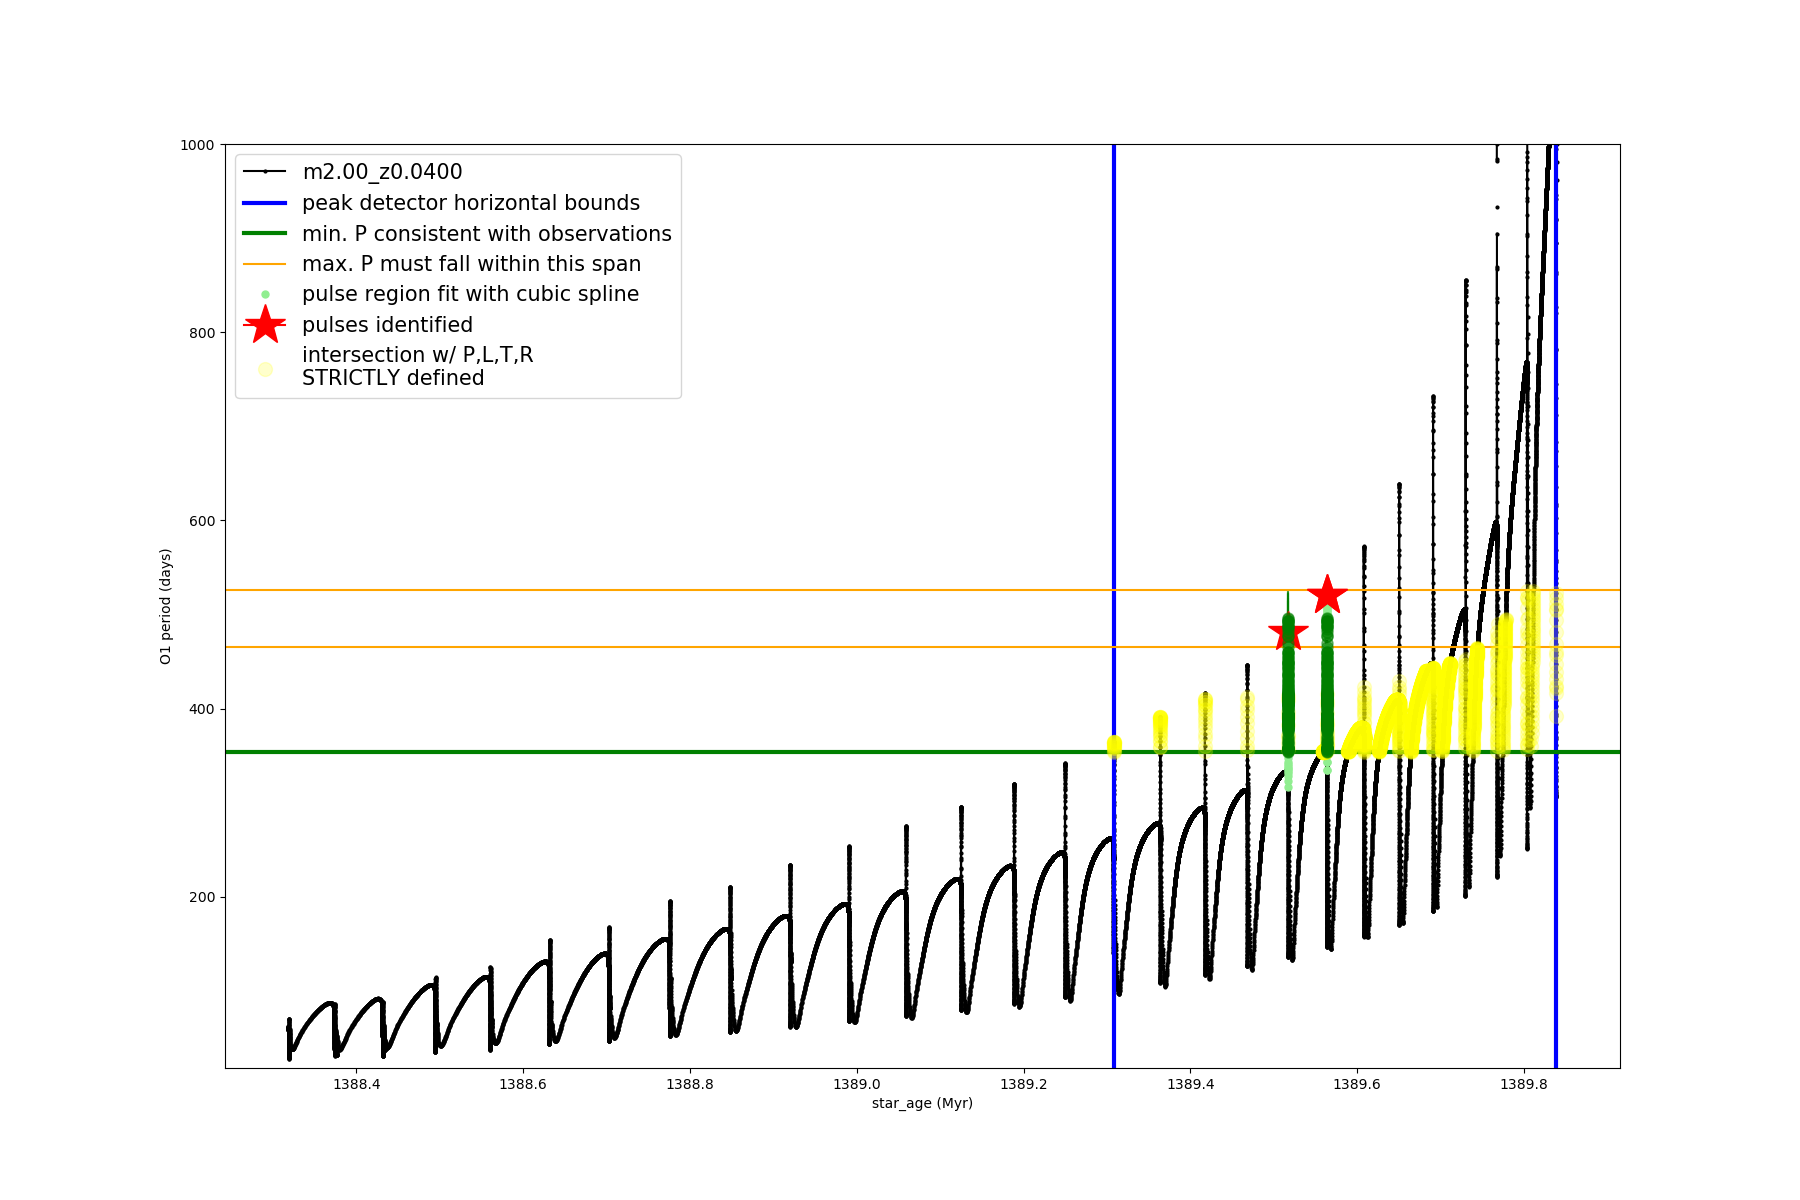Select the 'm2.00_z0.0400' legend label

pos(382,172)
